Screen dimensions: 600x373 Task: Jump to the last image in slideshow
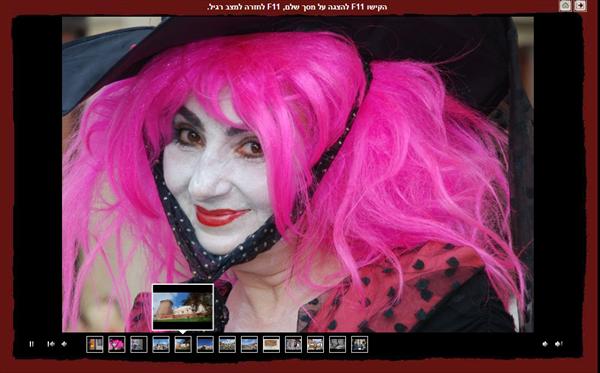[x=558, y=344]
